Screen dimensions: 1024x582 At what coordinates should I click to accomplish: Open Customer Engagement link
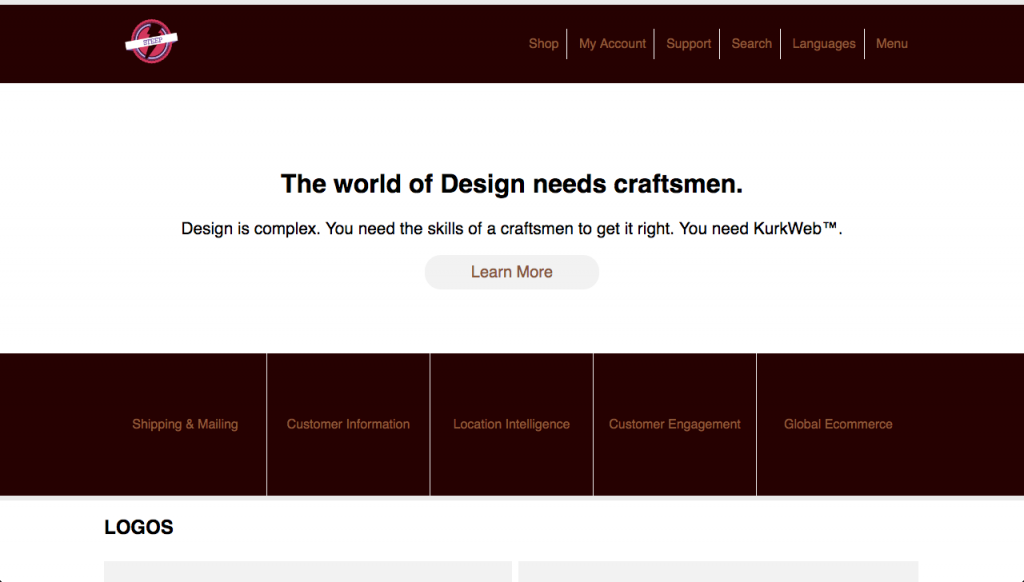pyautogui.click(x=675, y=424)
